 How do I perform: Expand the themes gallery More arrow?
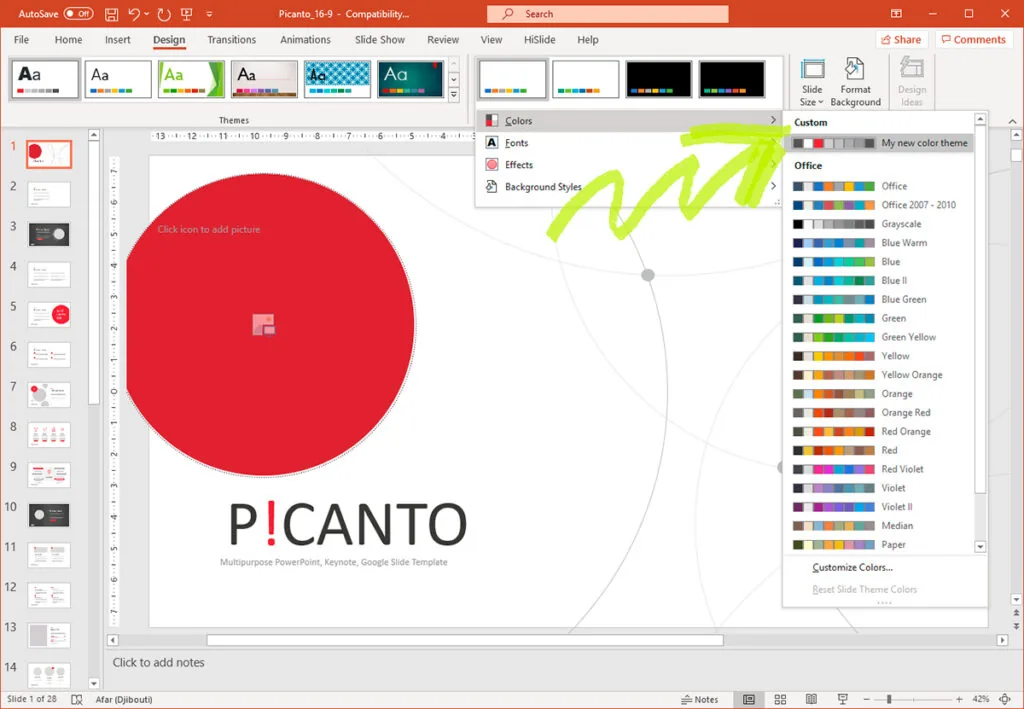point(454,95)
